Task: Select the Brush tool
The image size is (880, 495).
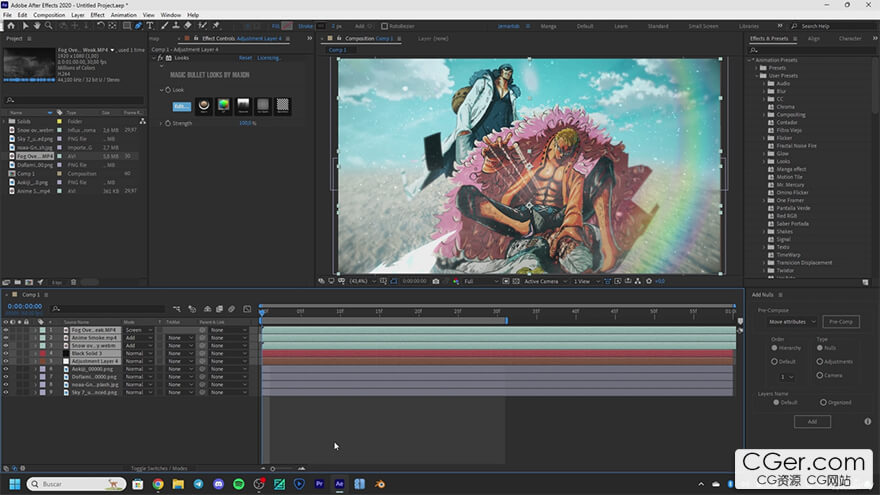Action: pos(164,26)
